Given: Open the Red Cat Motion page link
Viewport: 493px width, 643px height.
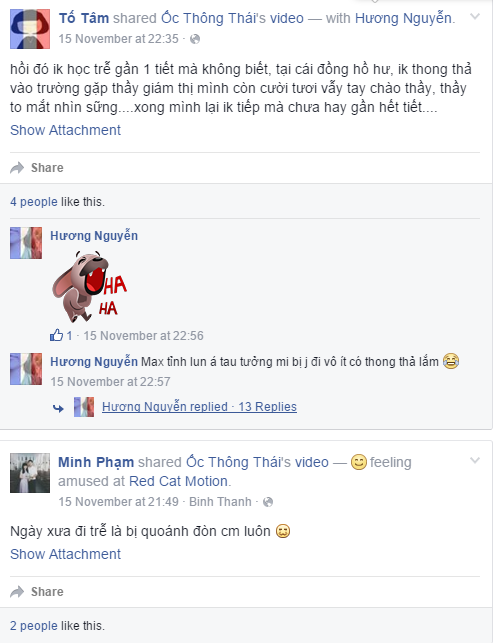Looking at the screenshot, I should 178,481.
